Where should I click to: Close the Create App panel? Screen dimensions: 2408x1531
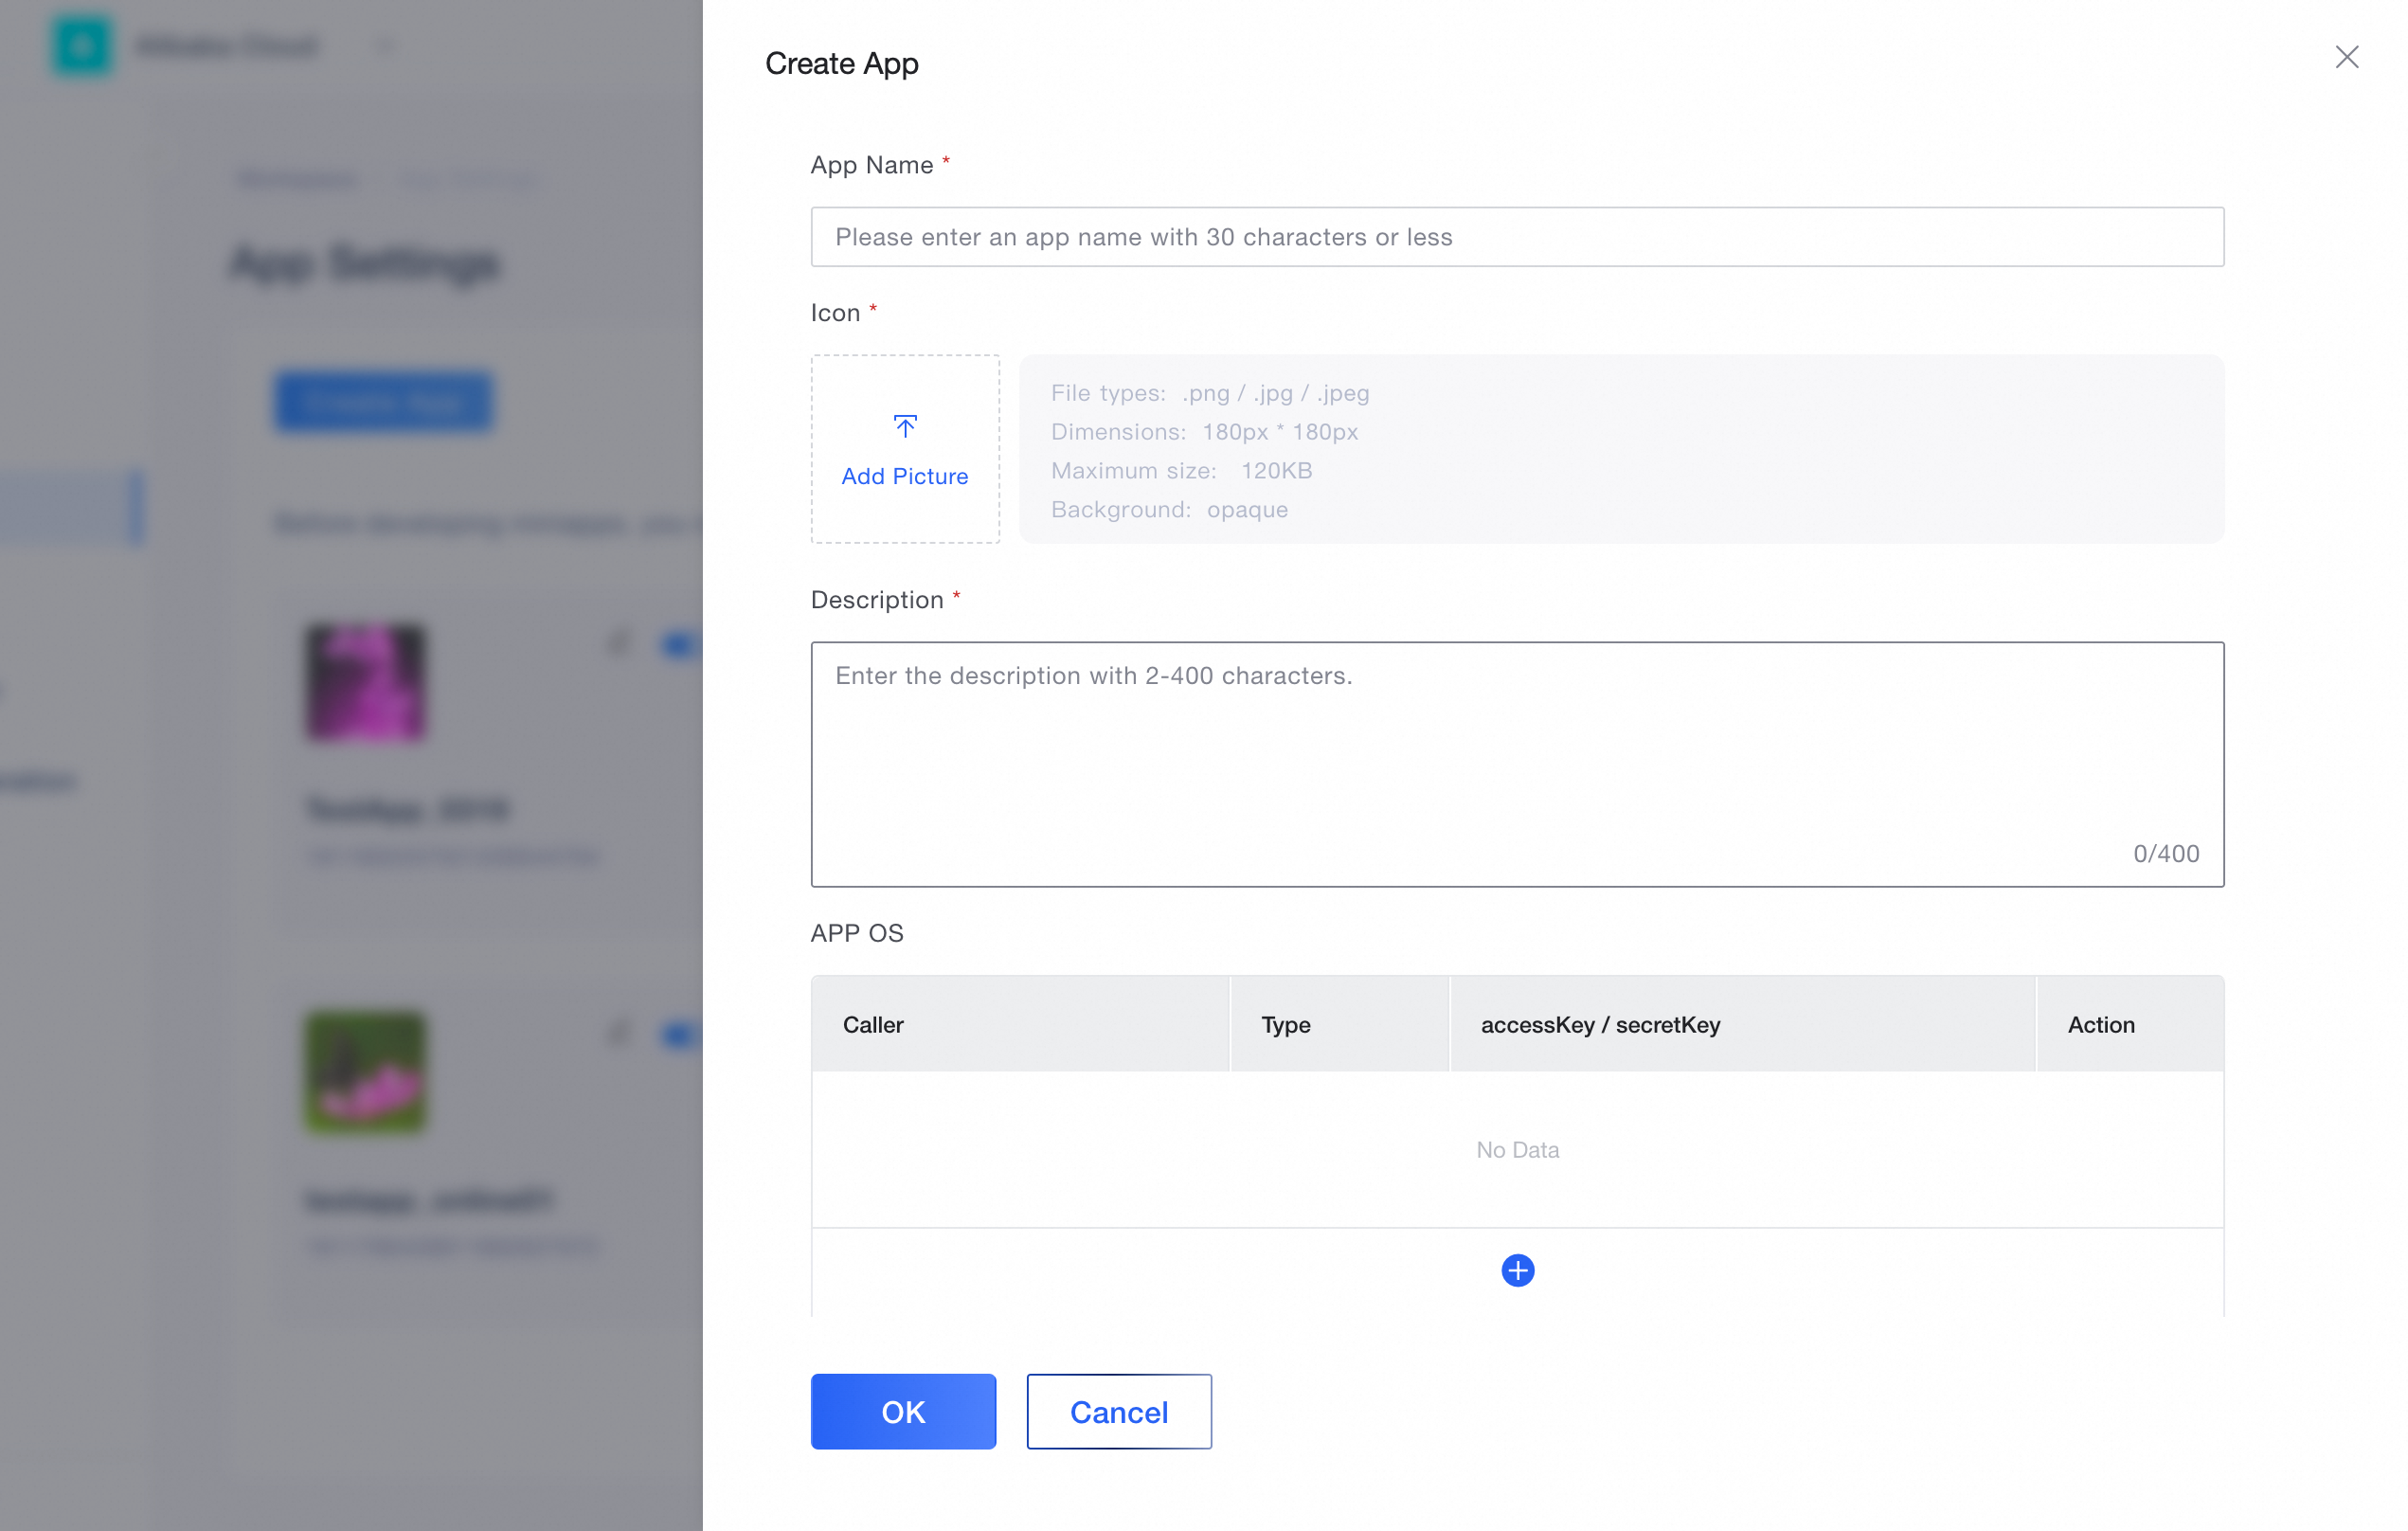point(2346,57)
